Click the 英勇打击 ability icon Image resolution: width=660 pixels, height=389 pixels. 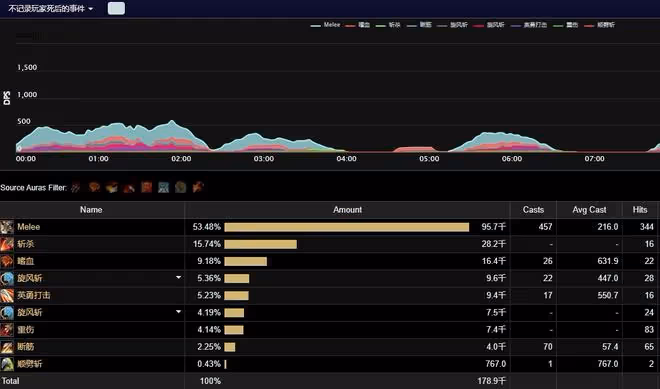7,296
